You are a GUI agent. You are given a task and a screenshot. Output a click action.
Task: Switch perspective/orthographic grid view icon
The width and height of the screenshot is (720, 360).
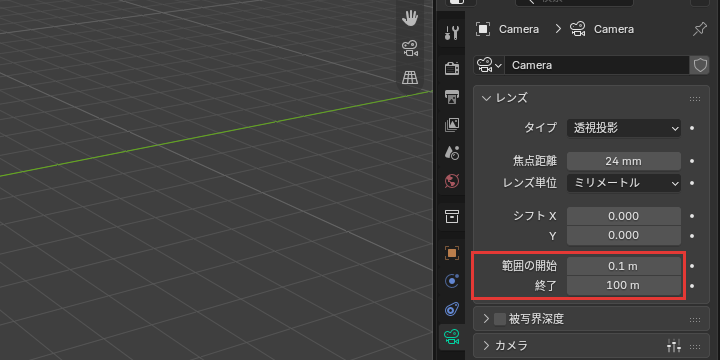410,77
